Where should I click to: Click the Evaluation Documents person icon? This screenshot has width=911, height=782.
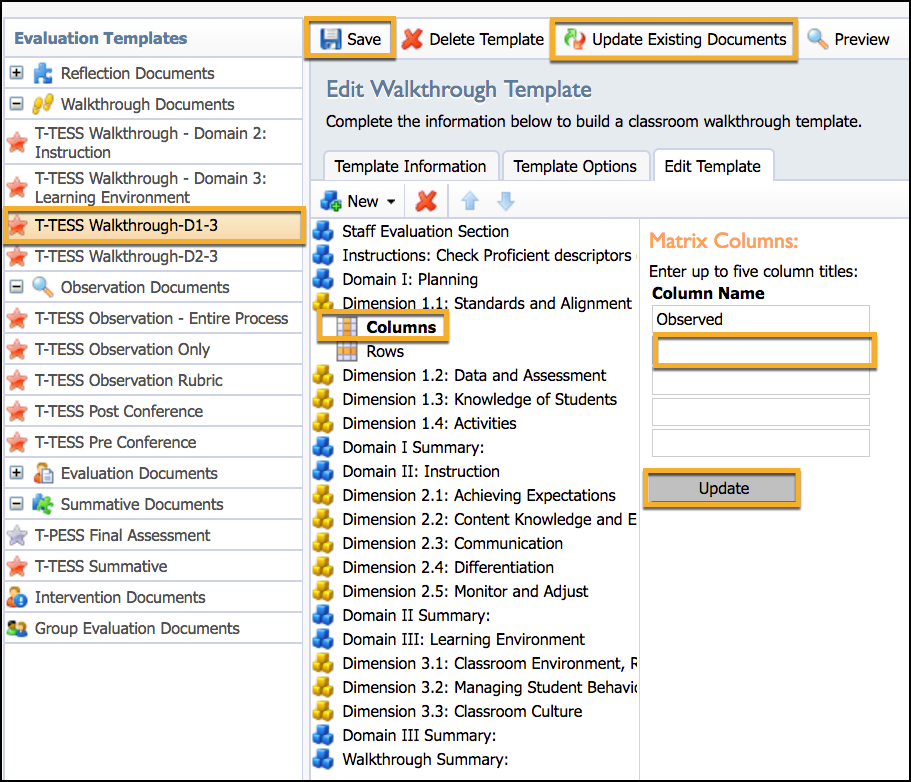(x=43, y=473)
